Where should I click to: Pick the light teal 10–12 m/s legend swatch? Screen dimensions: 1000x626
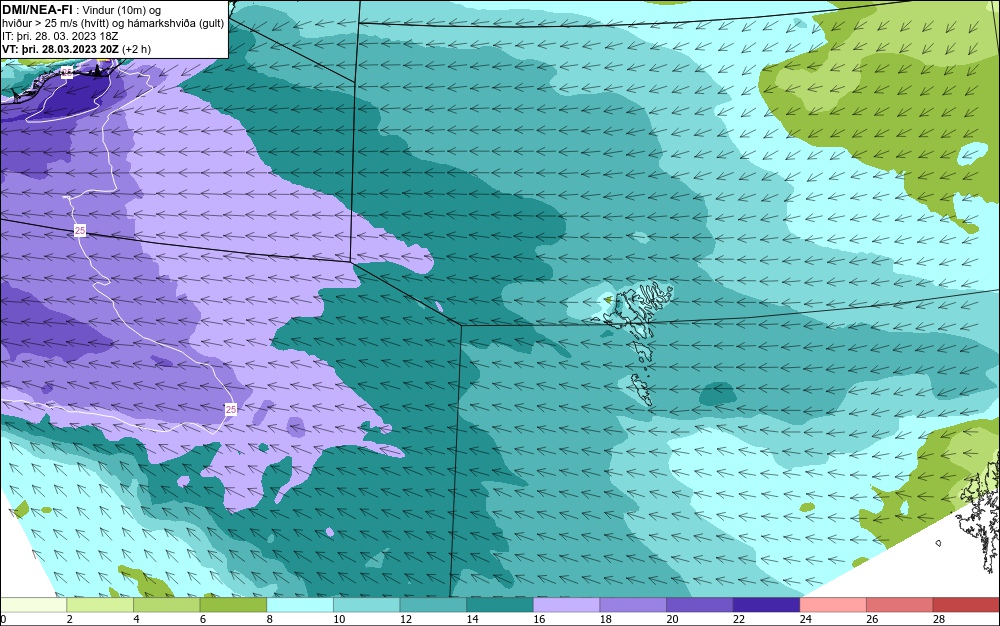(x=367, y=605)
